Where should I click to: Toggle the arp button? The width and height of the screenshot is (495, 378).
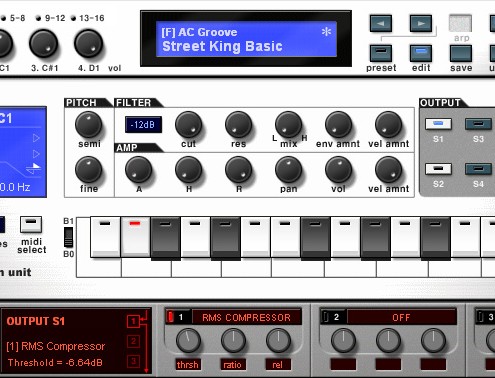pos(460,23)
